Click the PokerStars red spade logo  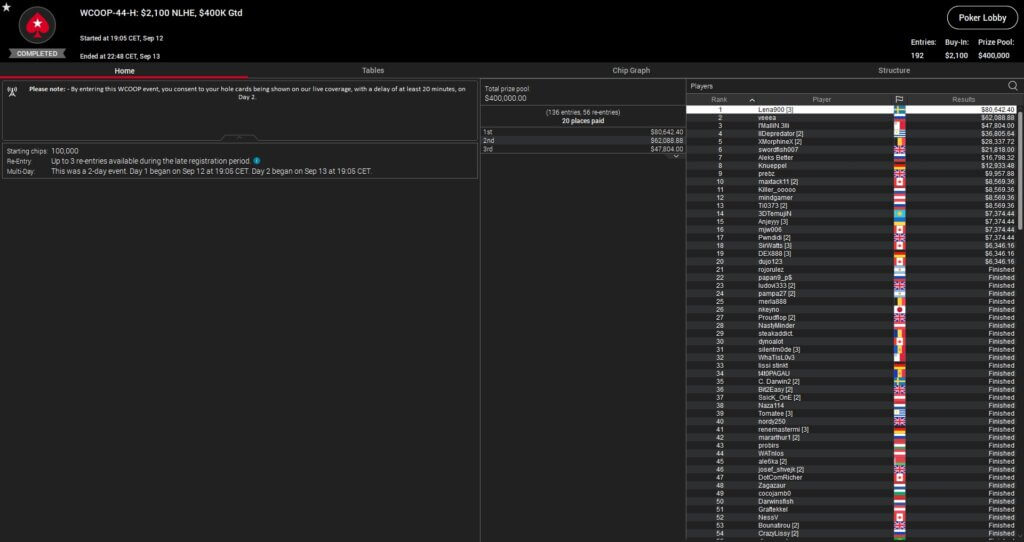(x=37, y=25)
